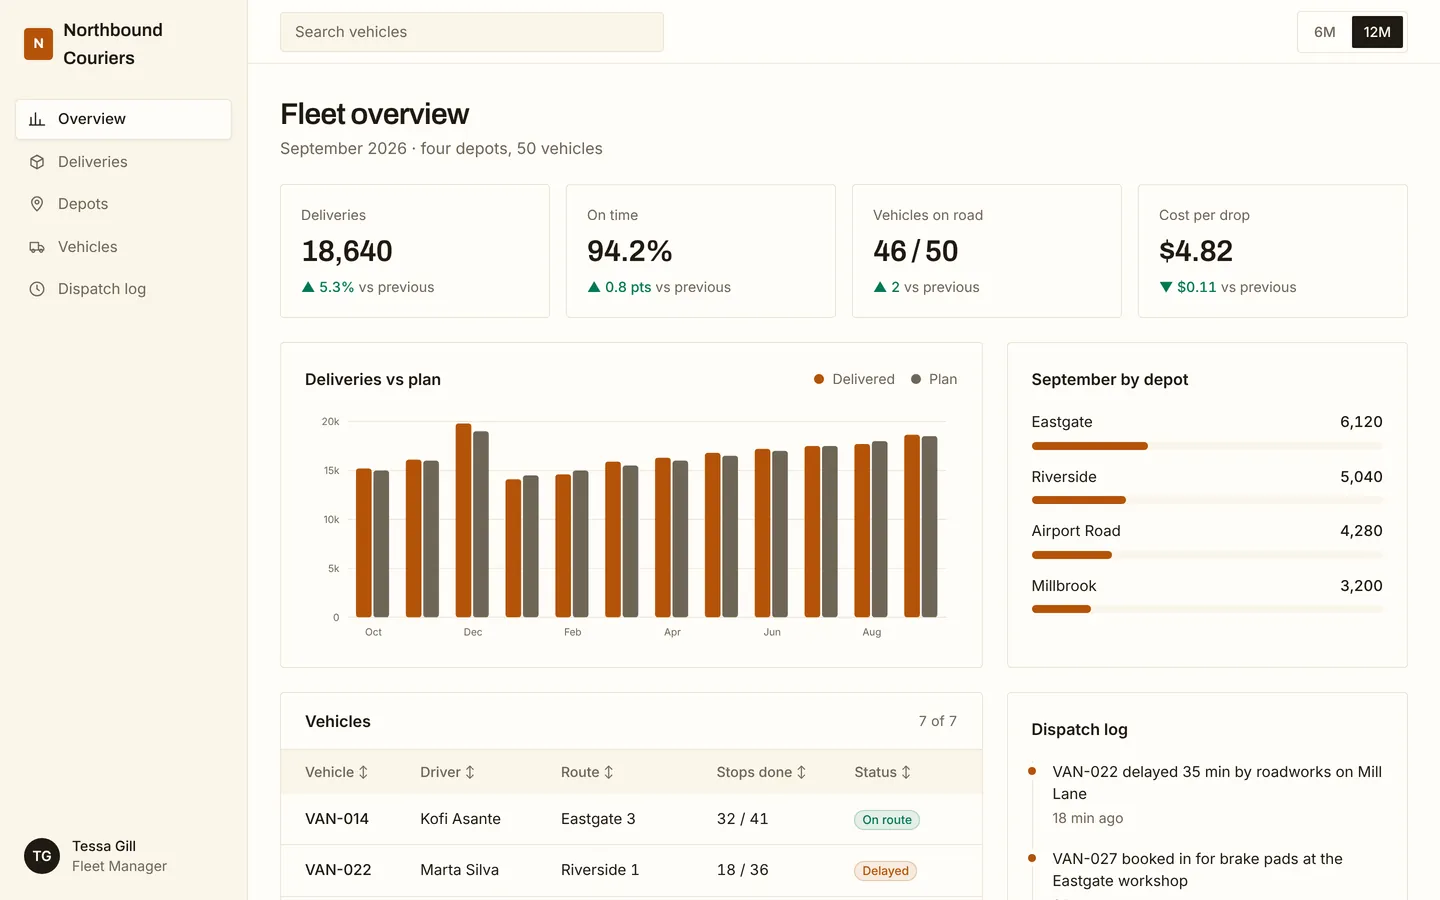
Task: Click the Depots map pin icon
Action: (37, 204)
